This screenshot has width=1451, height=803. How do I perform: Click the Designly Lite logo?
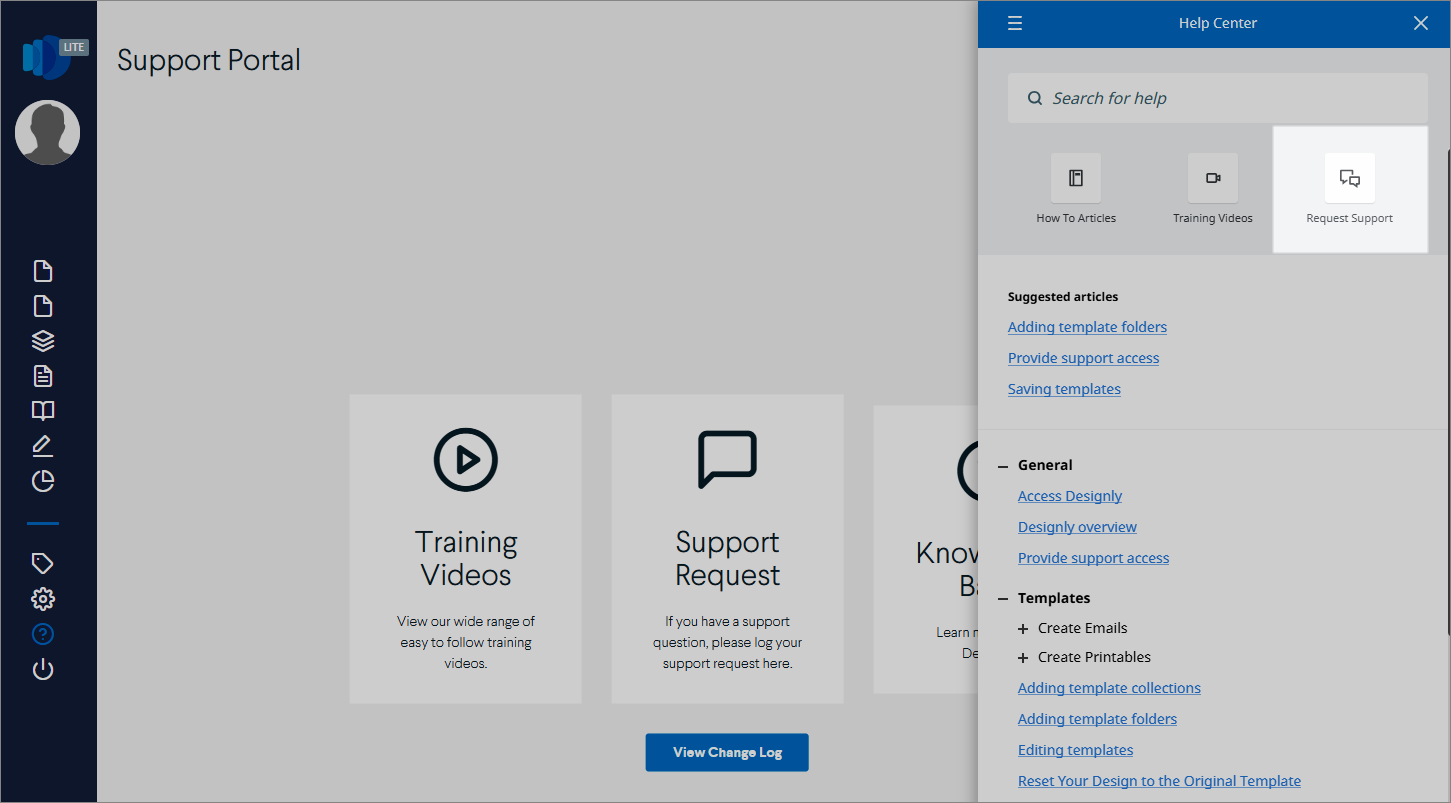point(55,57)
